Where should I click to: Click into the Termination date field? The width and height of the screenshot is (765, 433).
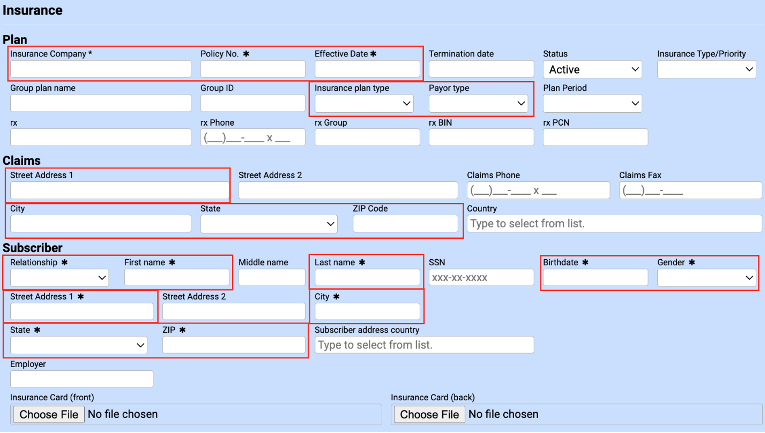point(481,69)
